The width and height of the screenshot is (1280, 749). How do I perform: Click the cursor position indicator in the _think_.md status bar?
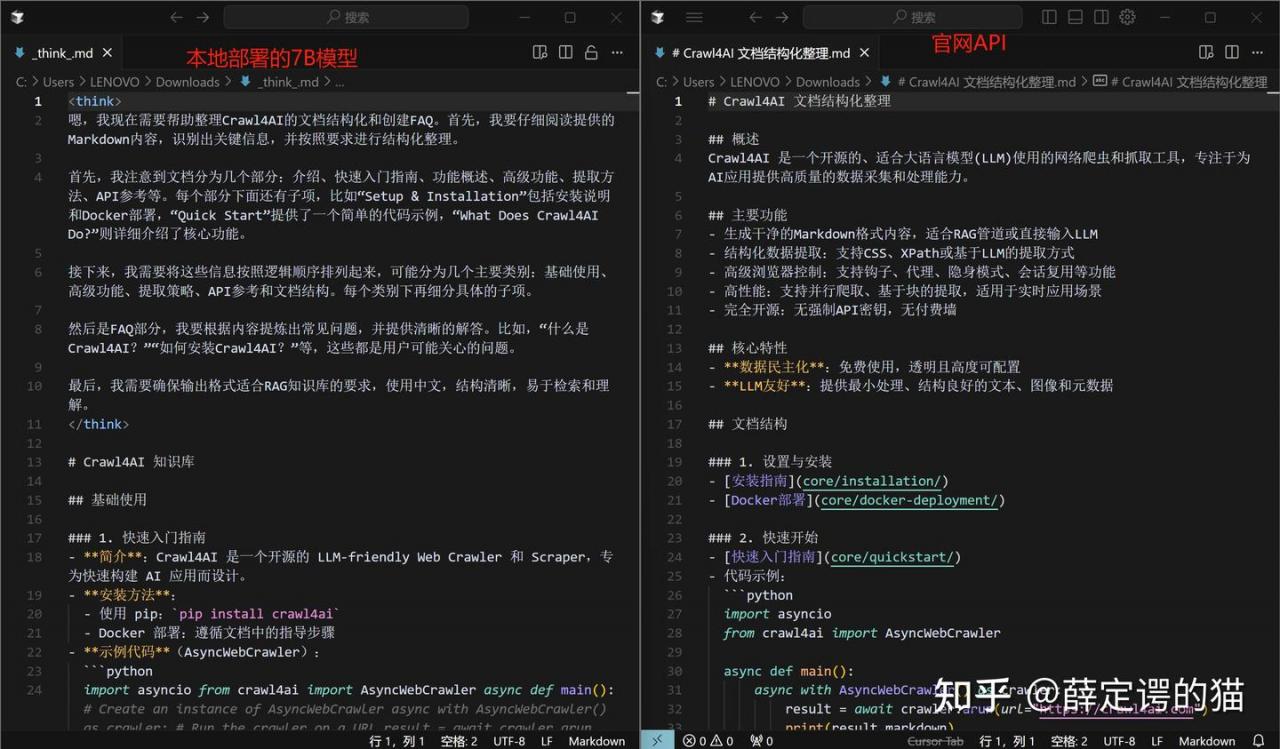[x=397, y=741]
